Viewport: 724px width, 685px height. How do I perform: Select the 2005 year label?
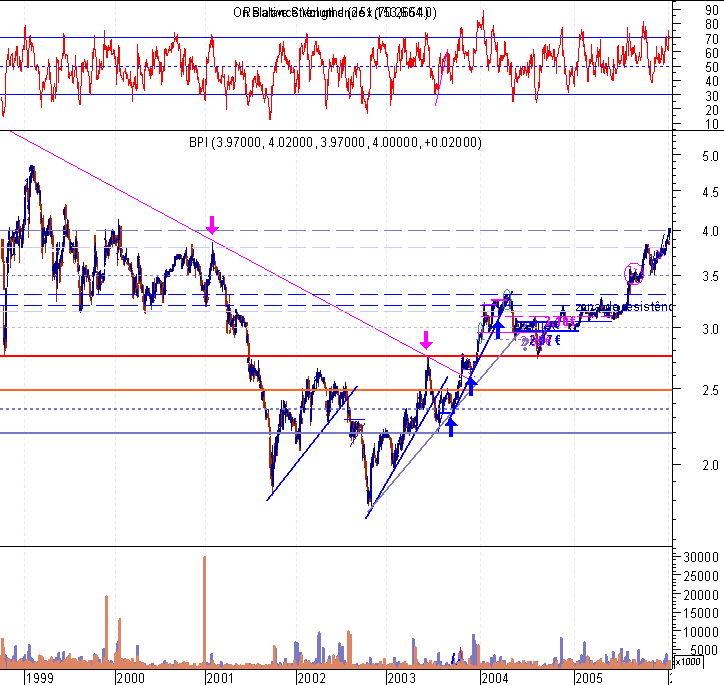(589, 678)
